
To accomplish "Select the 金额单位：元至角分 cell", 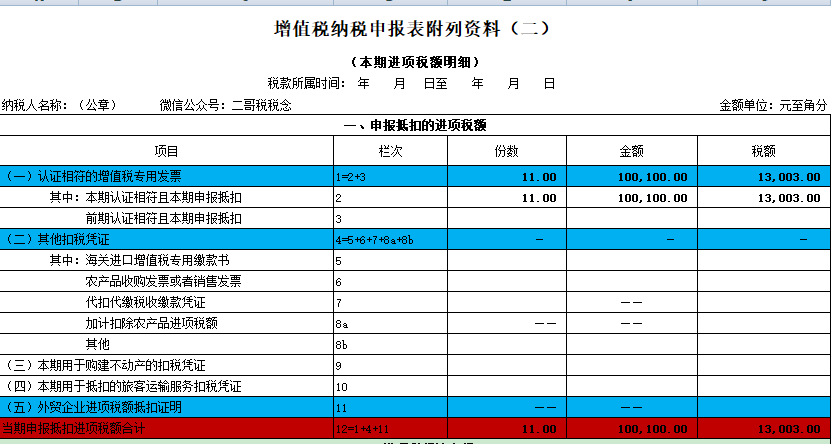I will tap(773, 105).
